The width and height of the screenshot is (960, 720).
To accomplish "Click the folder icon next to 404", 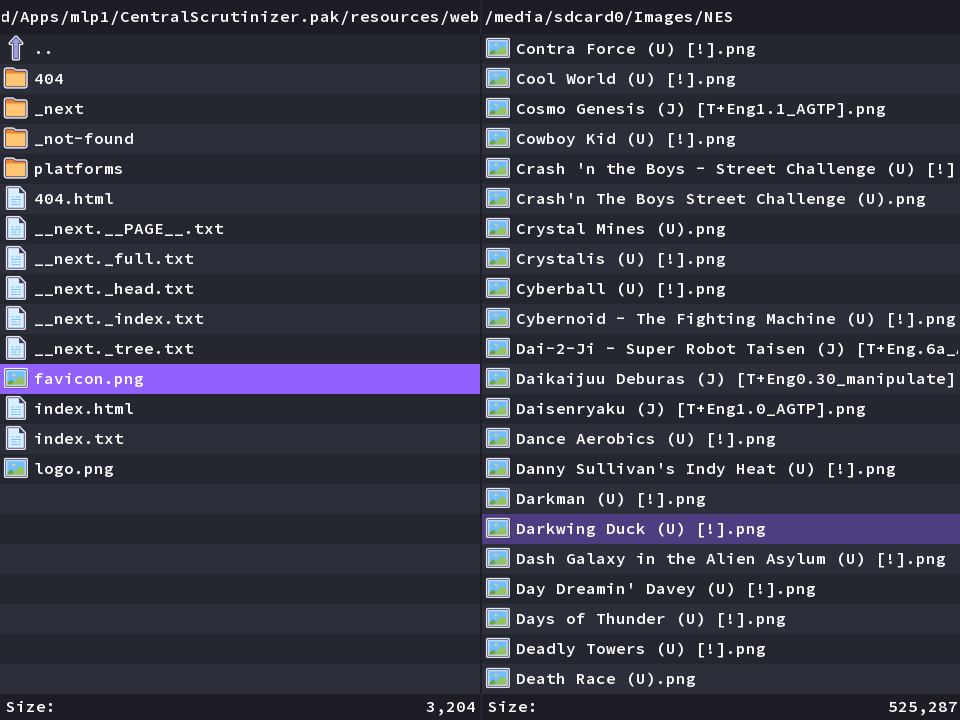I will [16, 78].
